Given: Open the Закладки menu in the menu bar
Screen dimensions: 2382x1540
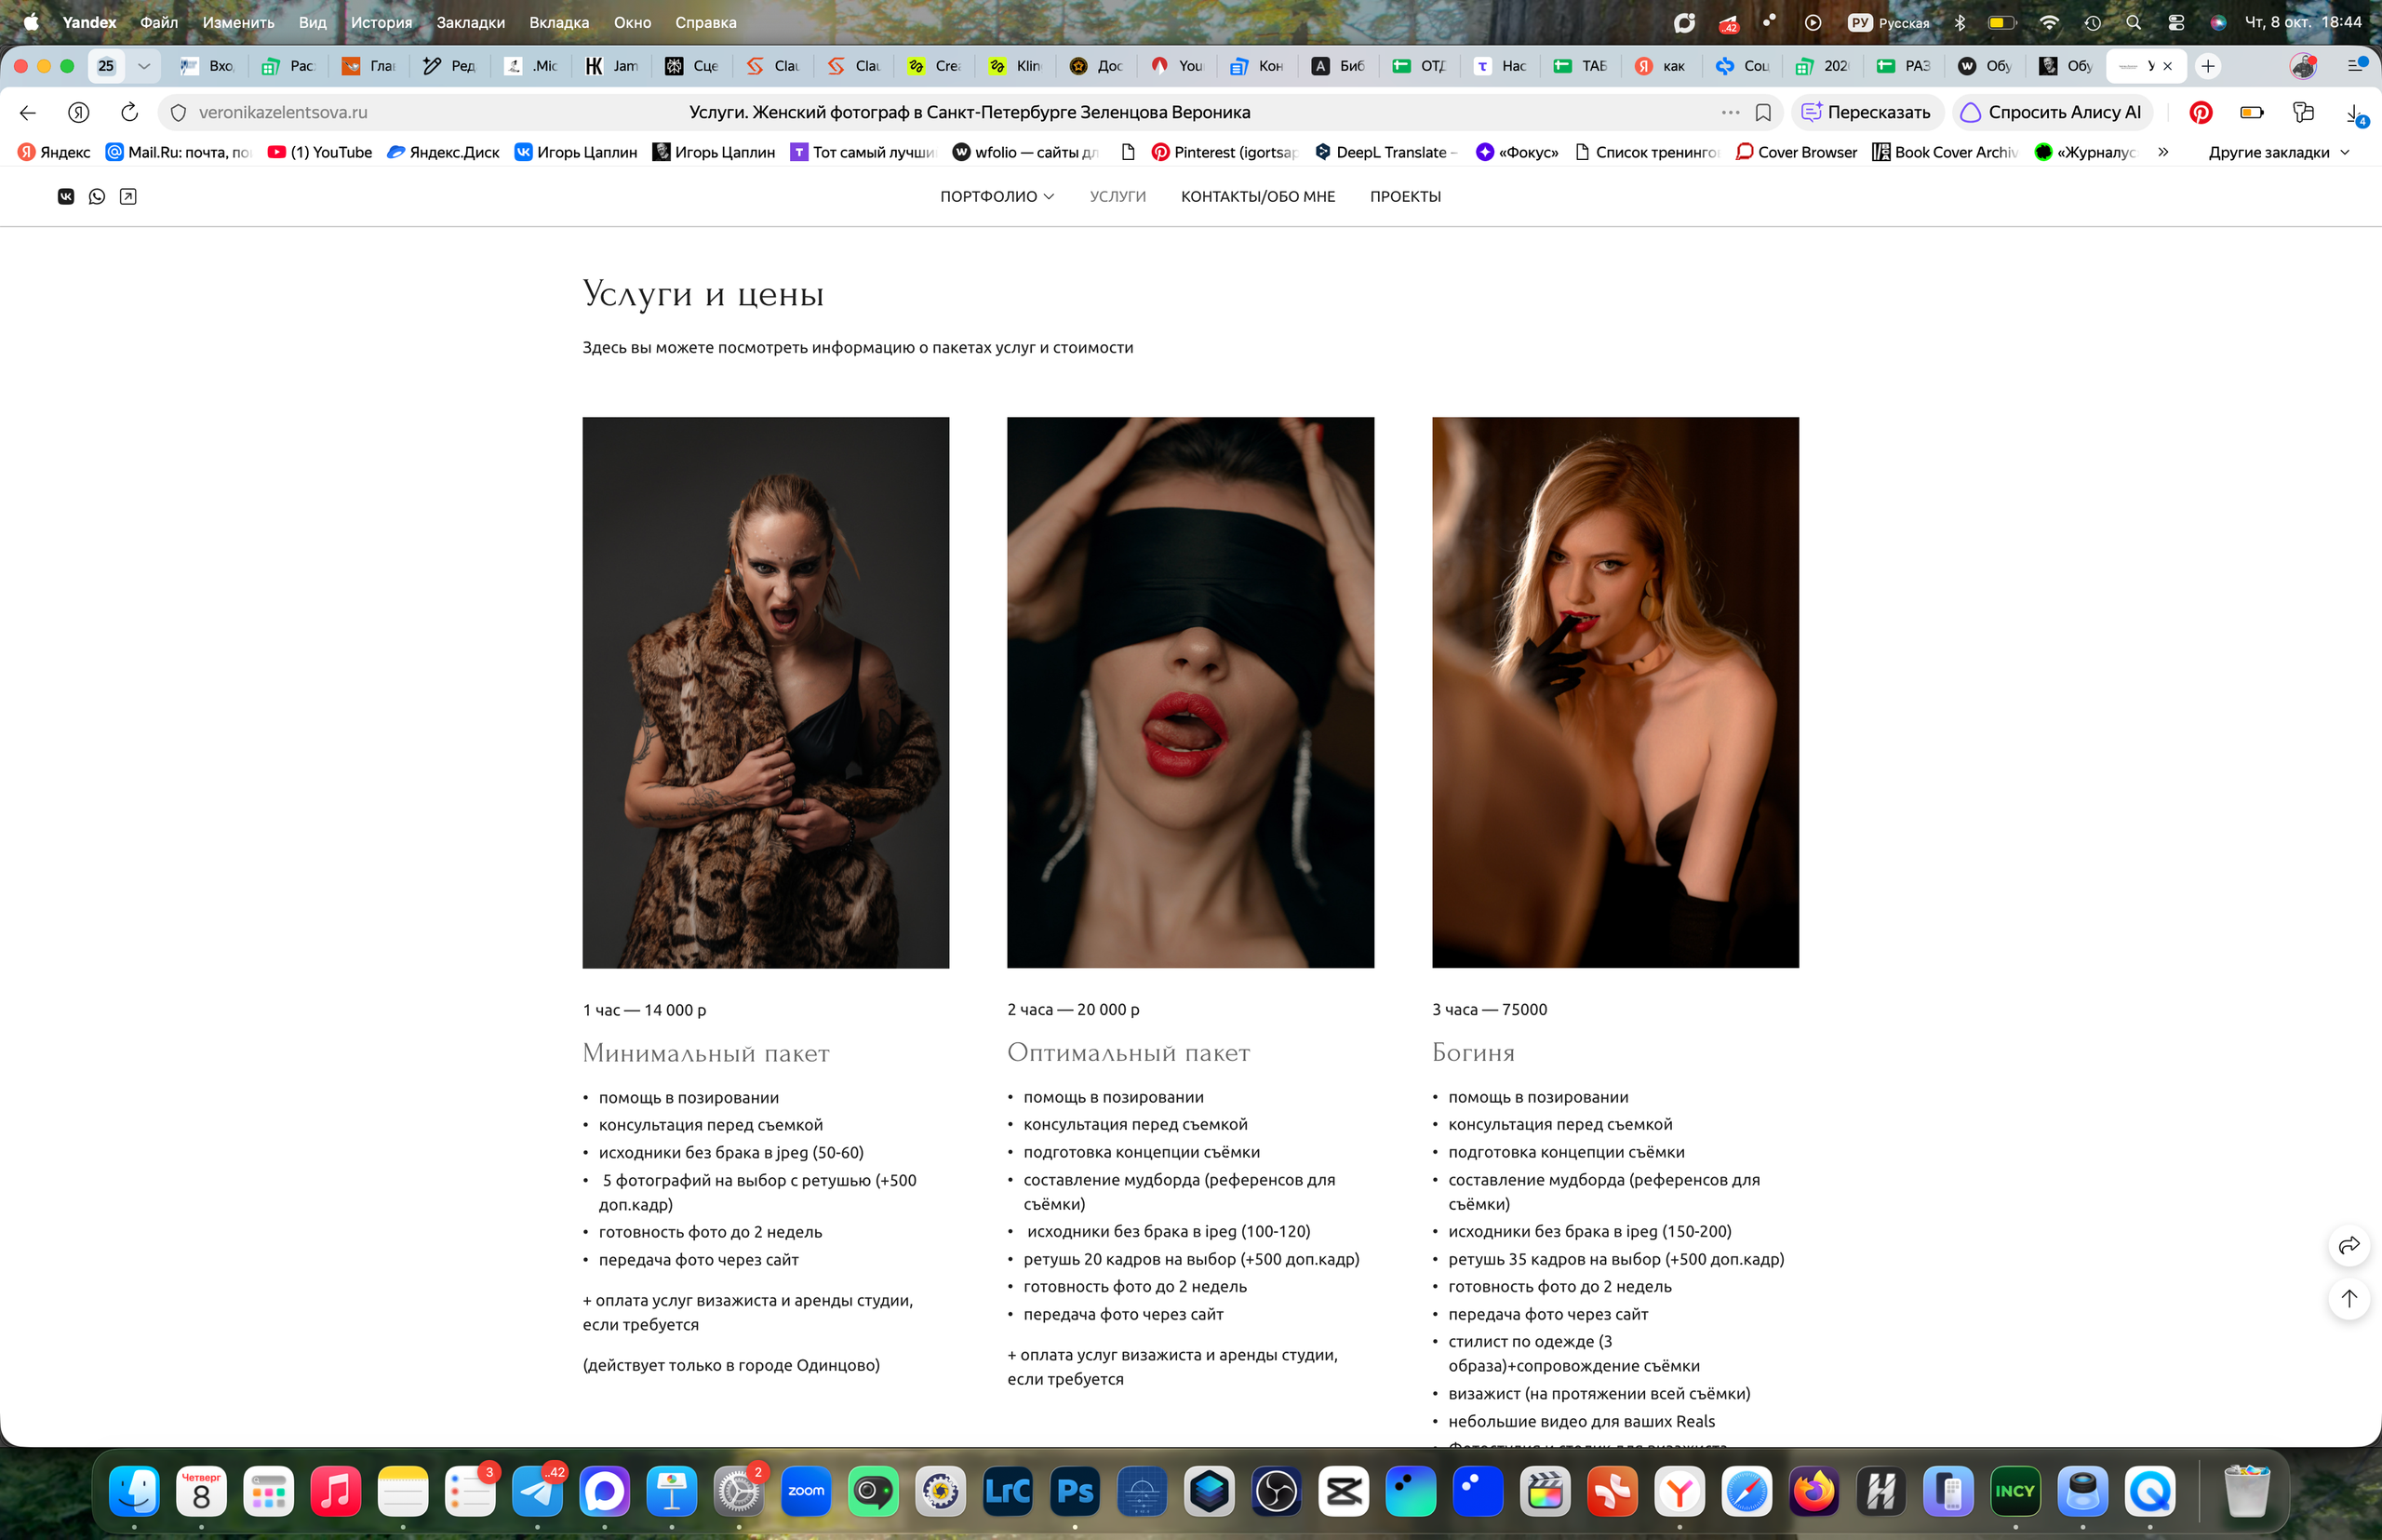Looking at the screenshot, I should coord(470,22).
